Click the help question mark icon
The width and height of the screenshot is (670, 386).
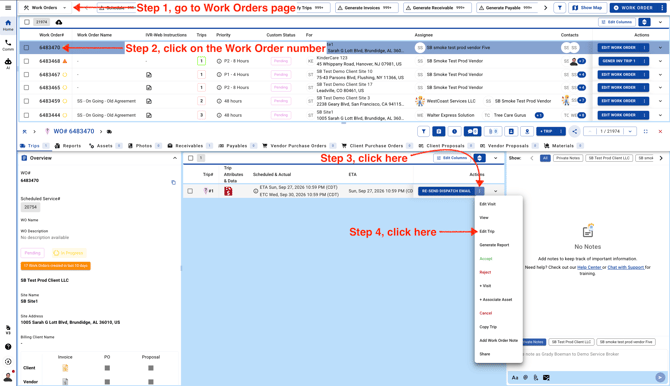click(8, 347)
